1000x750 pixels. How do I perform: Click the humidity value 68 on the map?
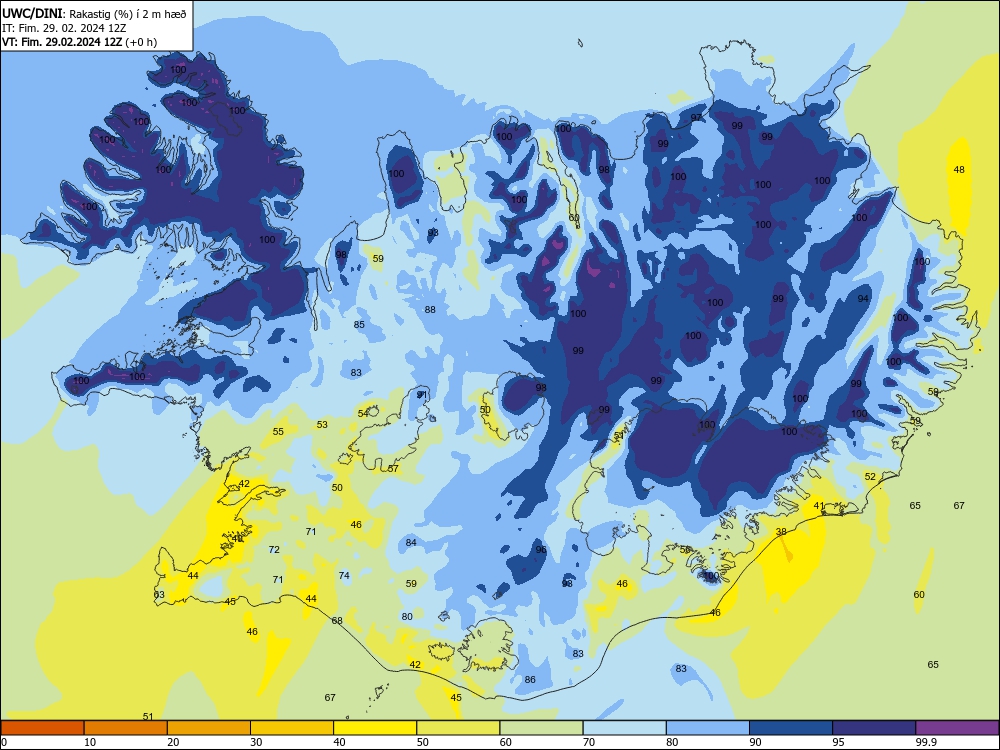coord(337,621)
